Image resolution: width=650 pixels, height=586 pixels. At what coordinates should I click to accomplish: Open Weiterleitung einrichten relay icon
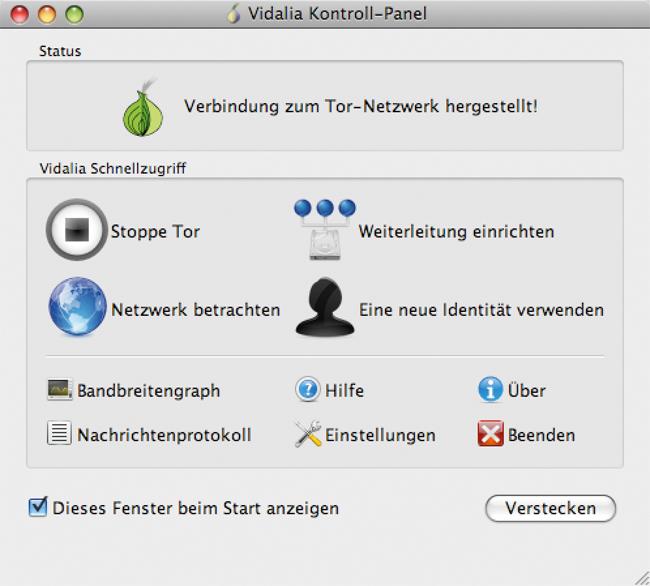pos(325,230)
